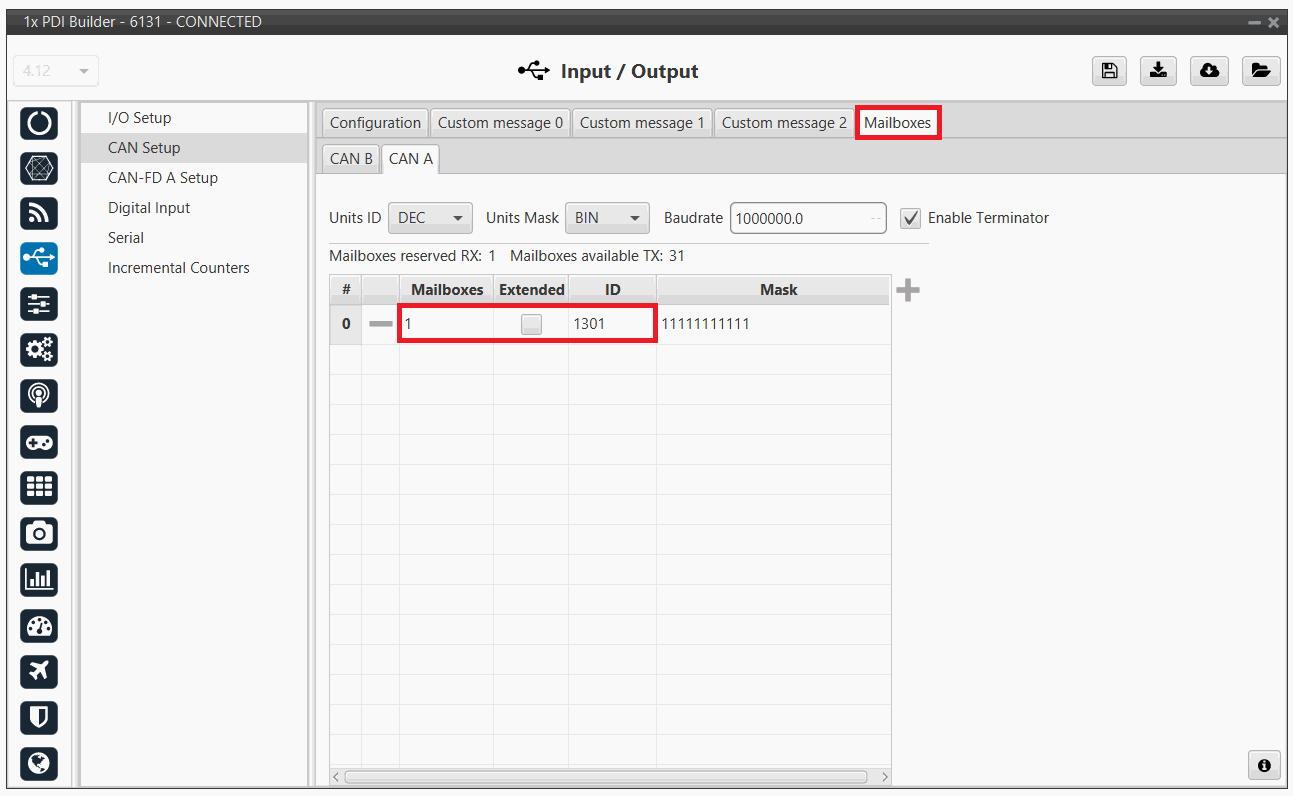Open the 4.12 version dropdown
This screenshot has width=1293, height=796.
(56, 71)
